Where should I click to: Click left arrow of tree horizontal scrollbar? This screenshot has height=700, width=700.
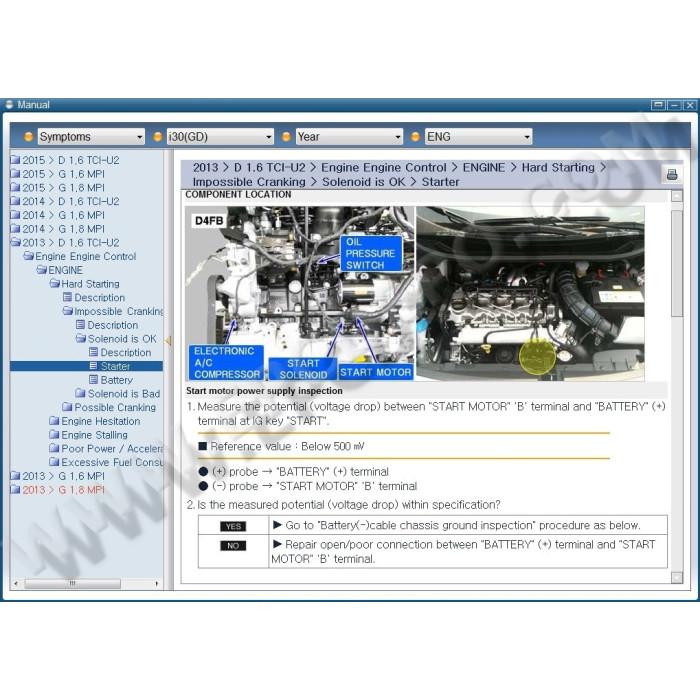[16, 583]
